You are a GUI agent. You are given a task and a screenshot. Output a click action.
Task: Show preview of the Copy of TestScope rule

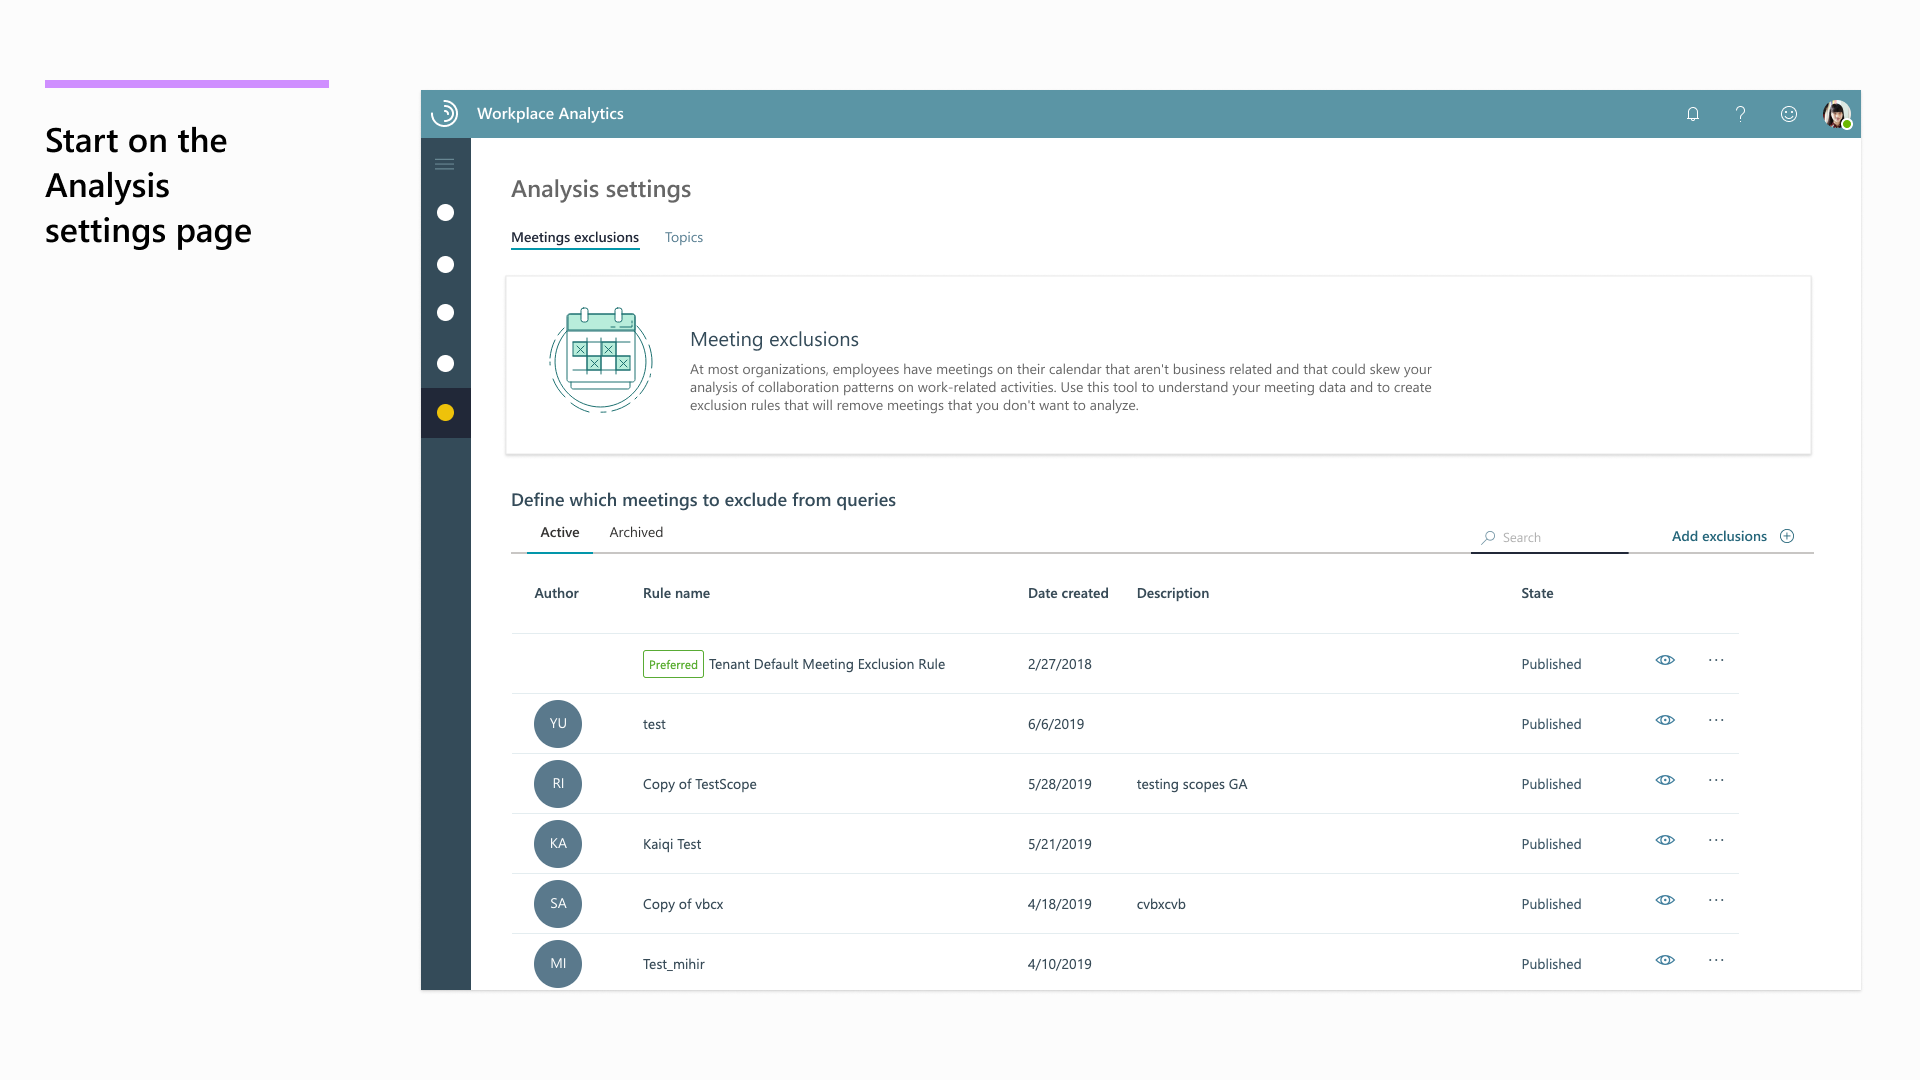click(x=1665, y=780)
